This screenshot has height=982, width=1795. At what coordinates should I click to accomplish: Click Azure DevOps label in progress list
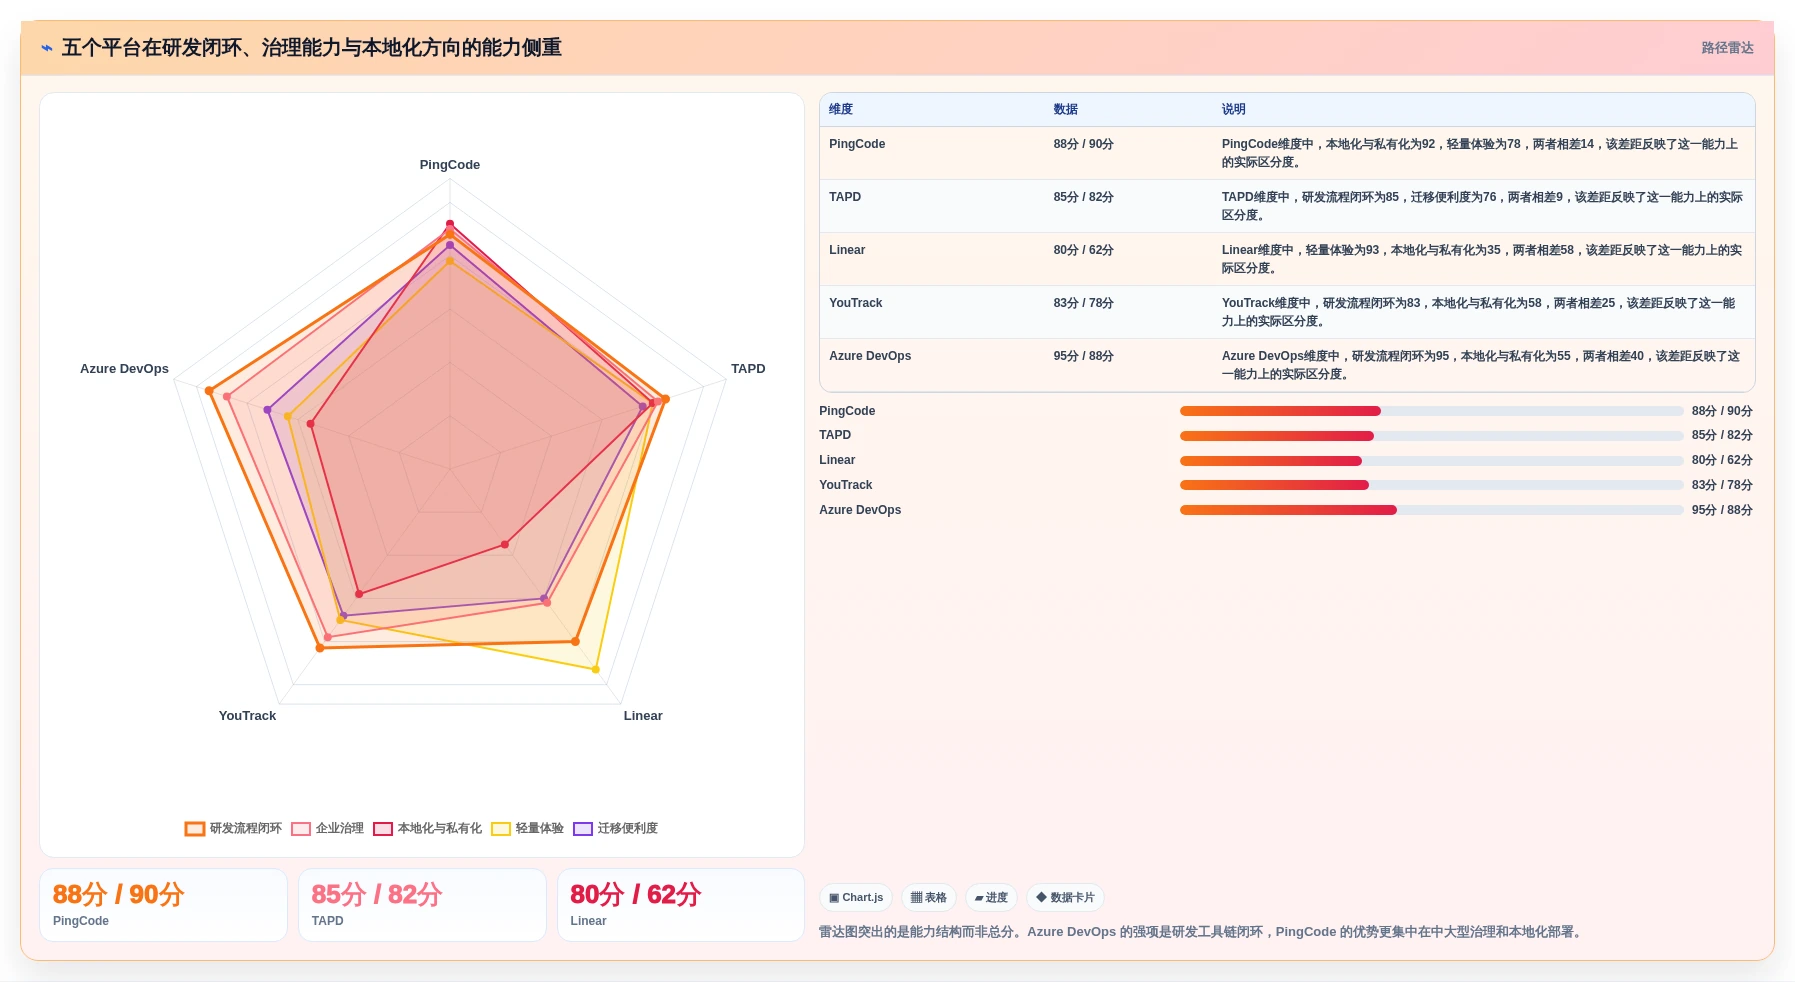(x=860, y=510)
